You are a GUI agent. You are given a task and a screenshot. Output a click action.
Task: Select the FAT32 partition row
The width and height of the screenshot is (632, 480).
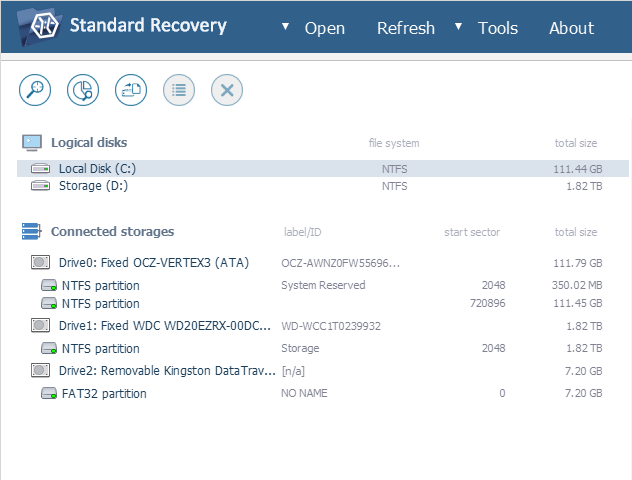tap(104, 393)
